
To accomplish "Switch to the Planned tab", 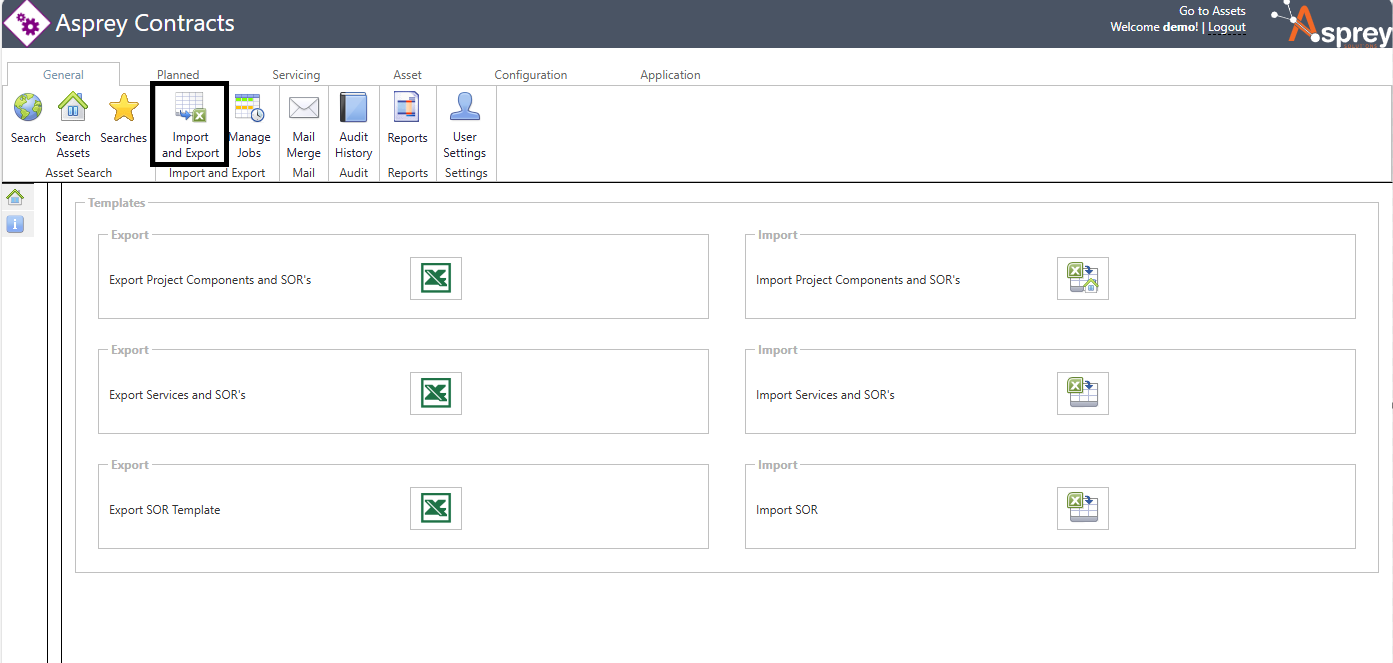I will [178, 75].
